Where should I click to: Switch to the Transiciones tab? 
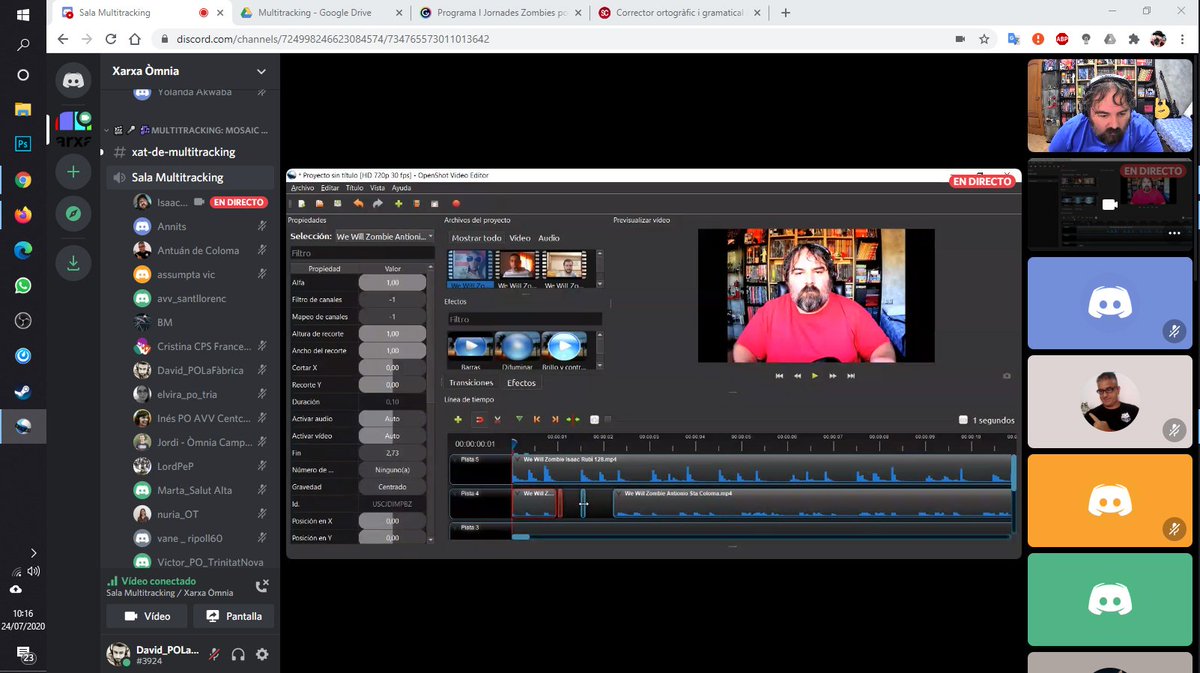point(471,383)
